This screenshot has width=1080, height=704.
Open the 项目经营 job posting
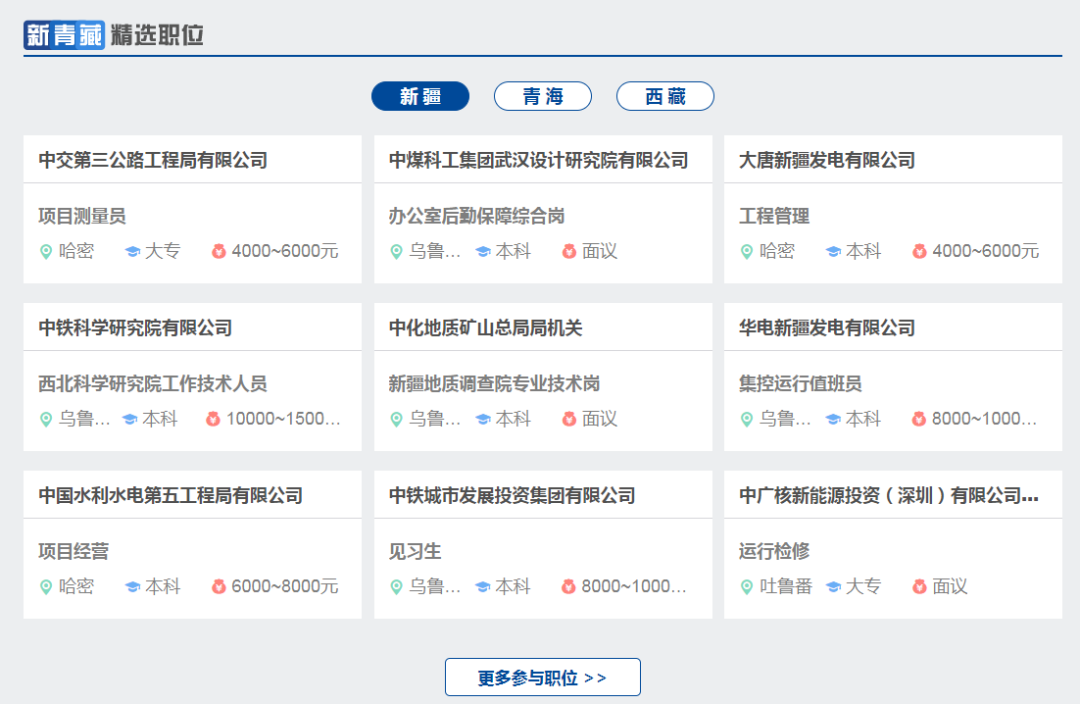point(74,551)
